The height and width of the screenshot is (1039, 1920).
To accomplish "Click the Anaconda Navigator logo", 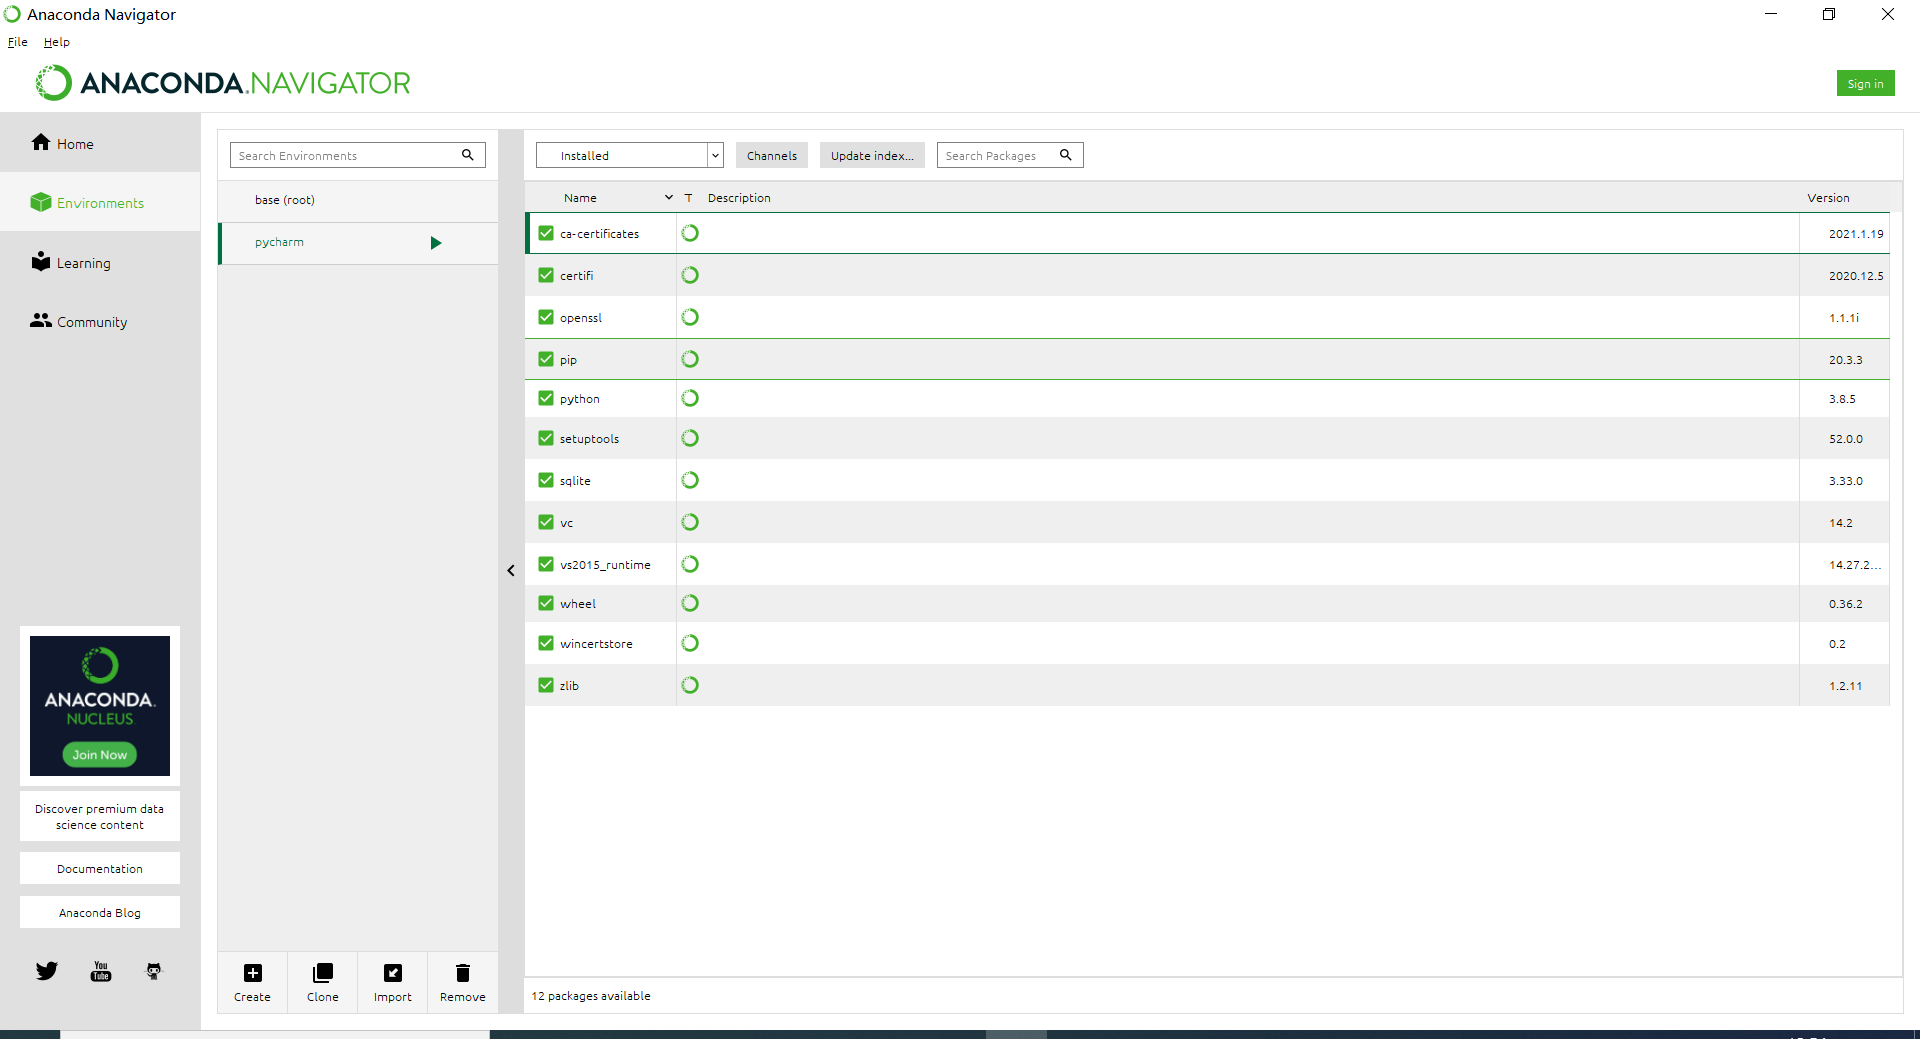I will (224, 83).
